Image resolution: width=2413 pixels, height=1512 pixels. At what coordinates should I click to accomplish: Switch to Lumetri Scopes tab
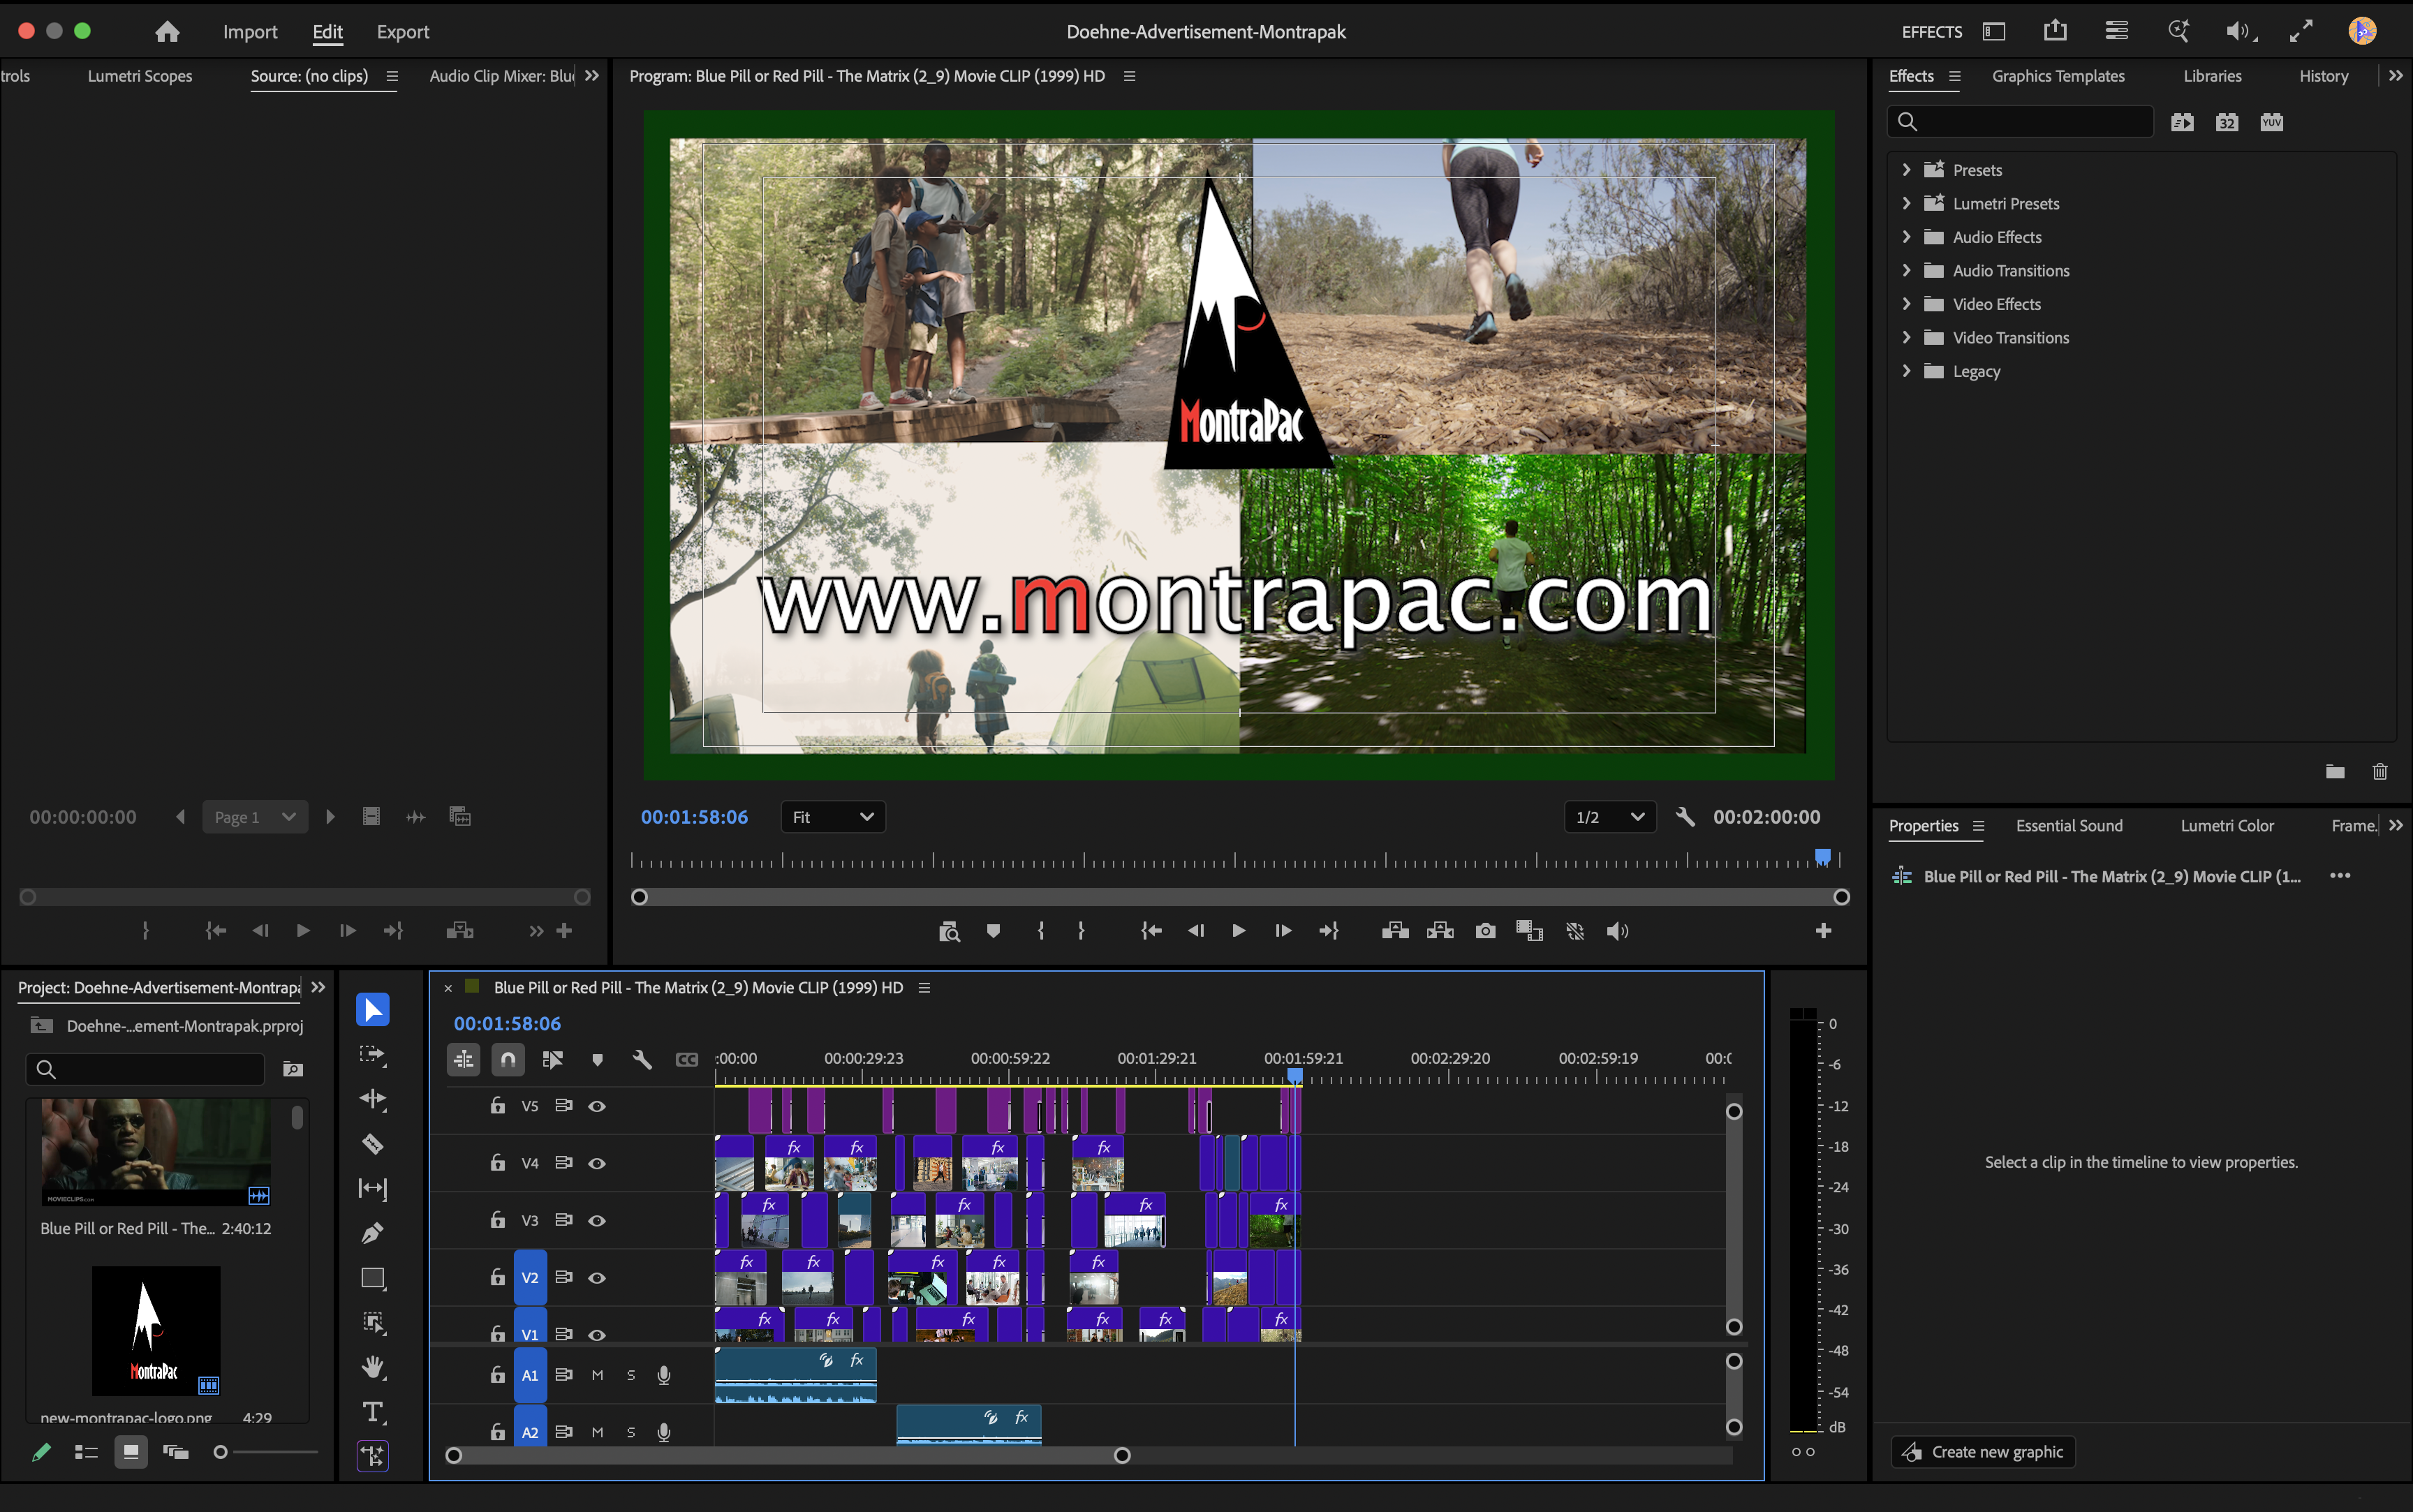[x=140, y=76]
